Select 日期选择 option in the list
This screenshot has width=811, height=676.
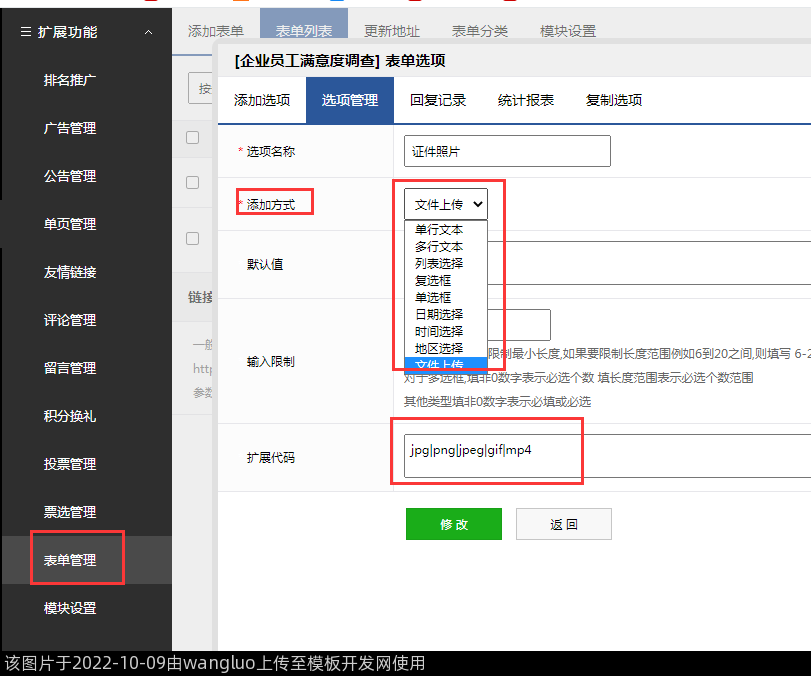pos(439,314)
